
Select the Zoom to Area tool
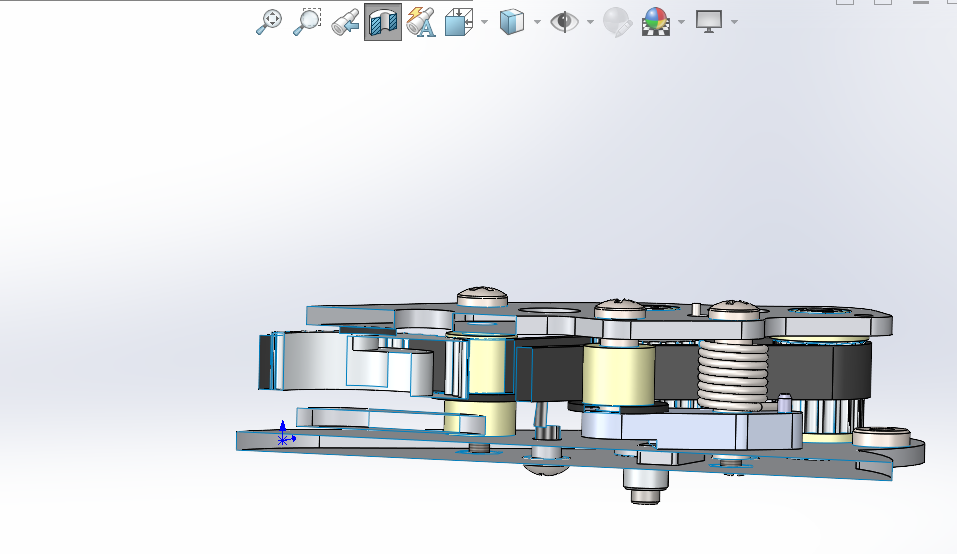(x=306, y=21)
